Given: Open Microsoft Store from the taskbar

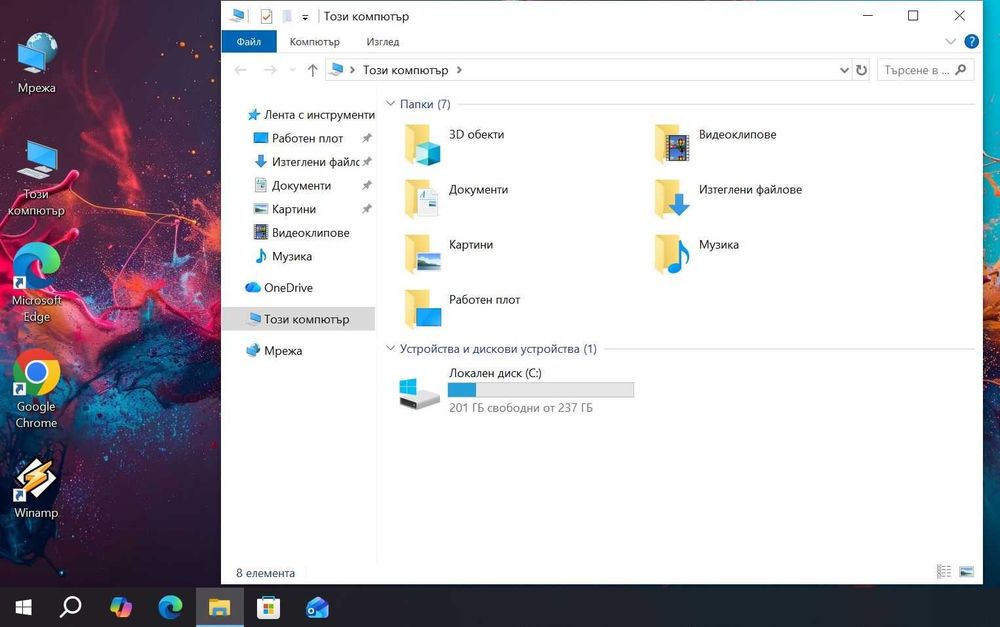Looking at the screenshot, I should click(268, 607).
